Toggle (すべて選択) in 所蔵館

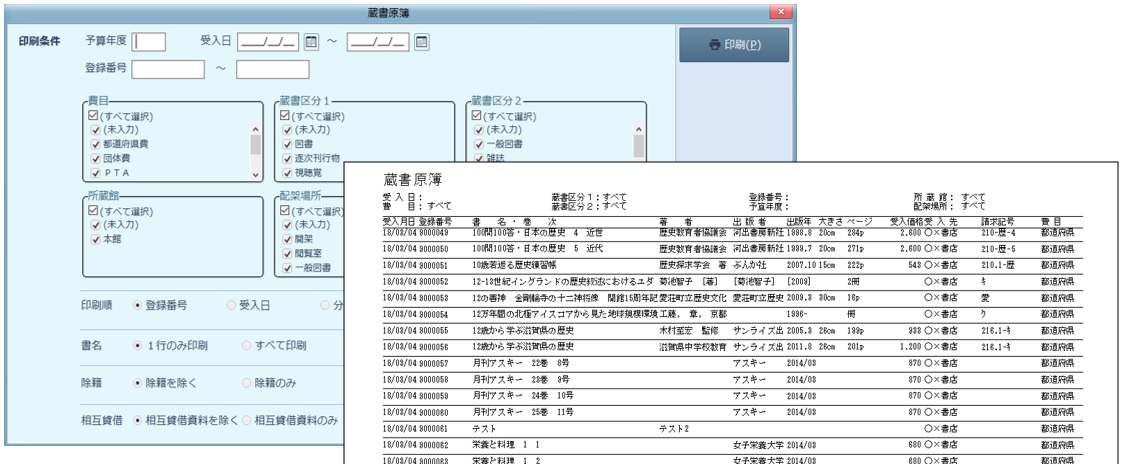point(93,211)
